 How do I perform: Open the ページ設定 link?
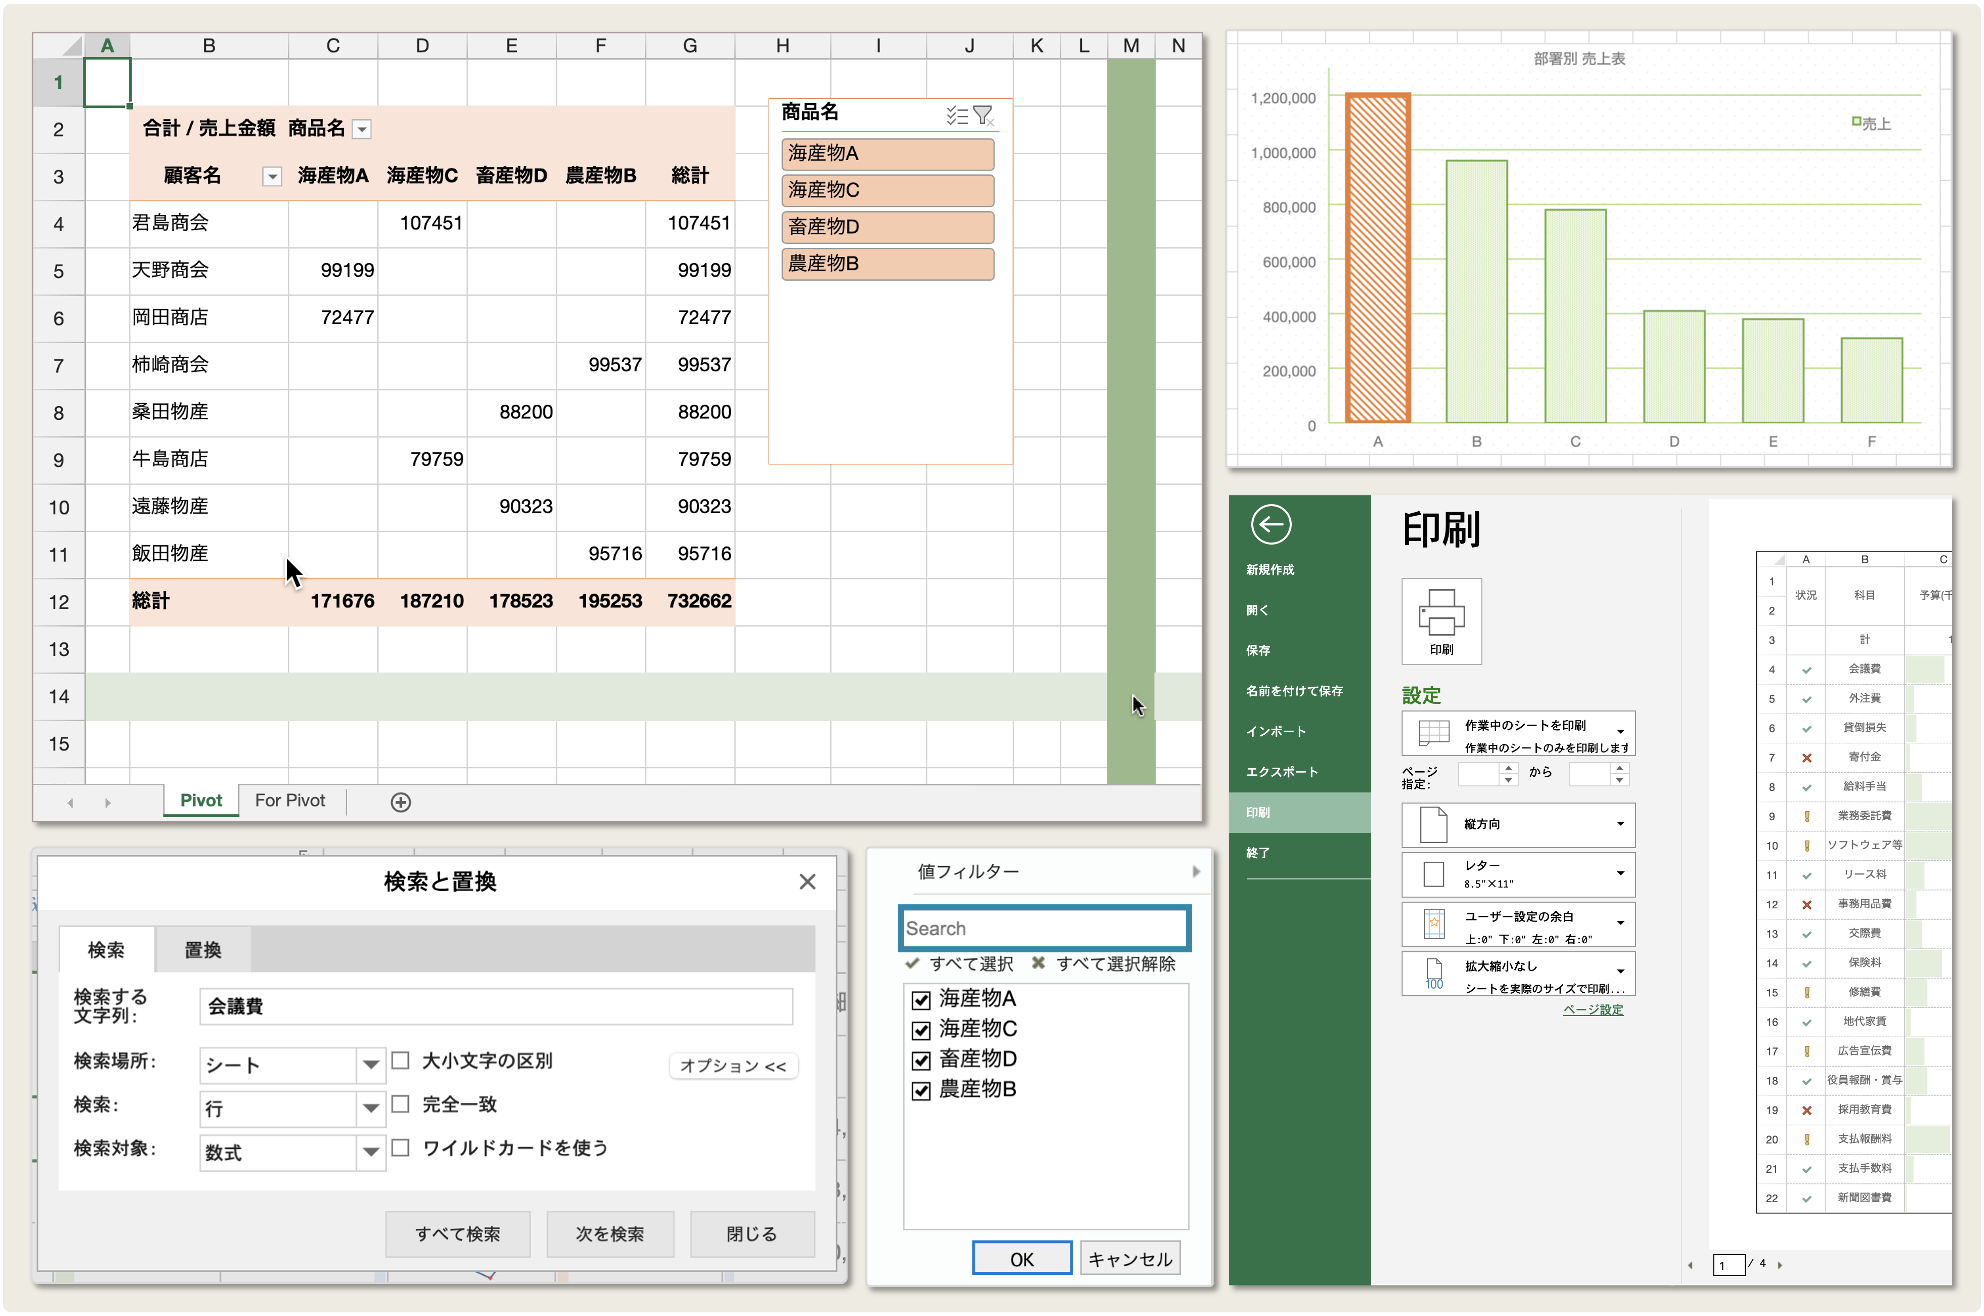pyautogui.click(x=1593, y=1010)
